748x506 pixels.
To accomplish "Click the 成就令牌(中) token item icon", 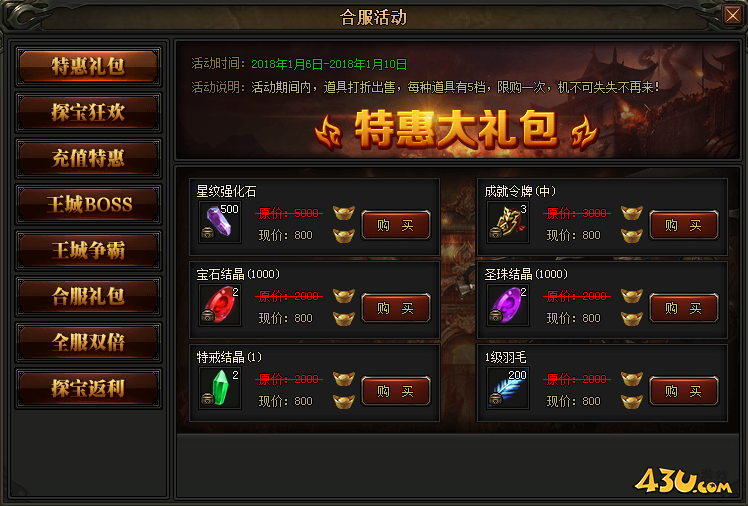I will (x=508, y=222).
